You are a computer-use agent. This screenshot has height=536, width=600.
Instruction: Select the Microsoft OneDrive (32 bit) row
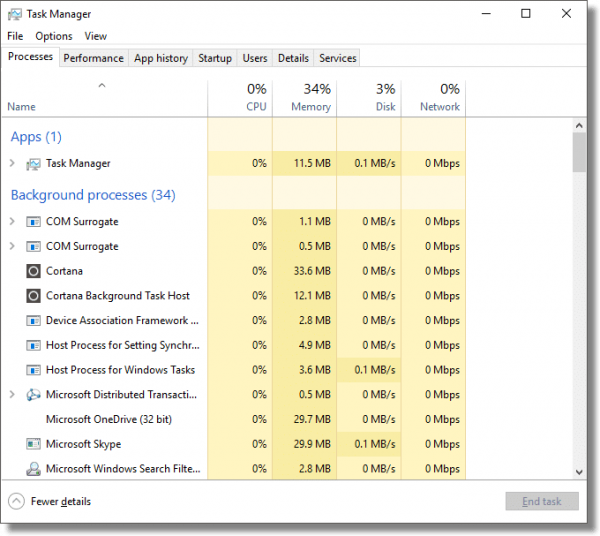pyautogui.click(x=233, y=419)
